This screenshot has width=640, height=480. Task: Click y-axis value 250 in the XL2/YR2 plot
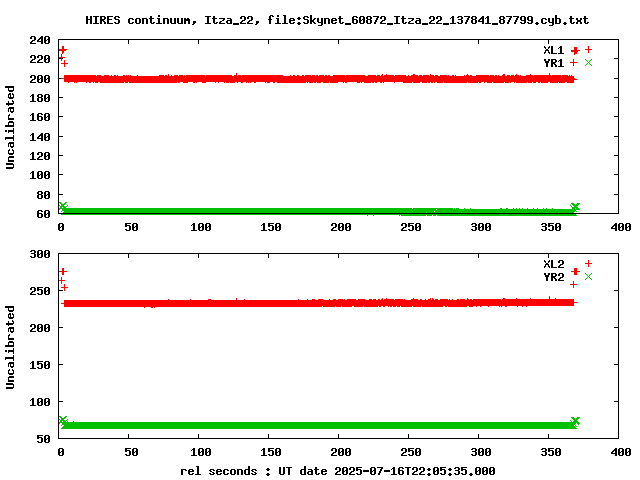(x=40, y=291)
